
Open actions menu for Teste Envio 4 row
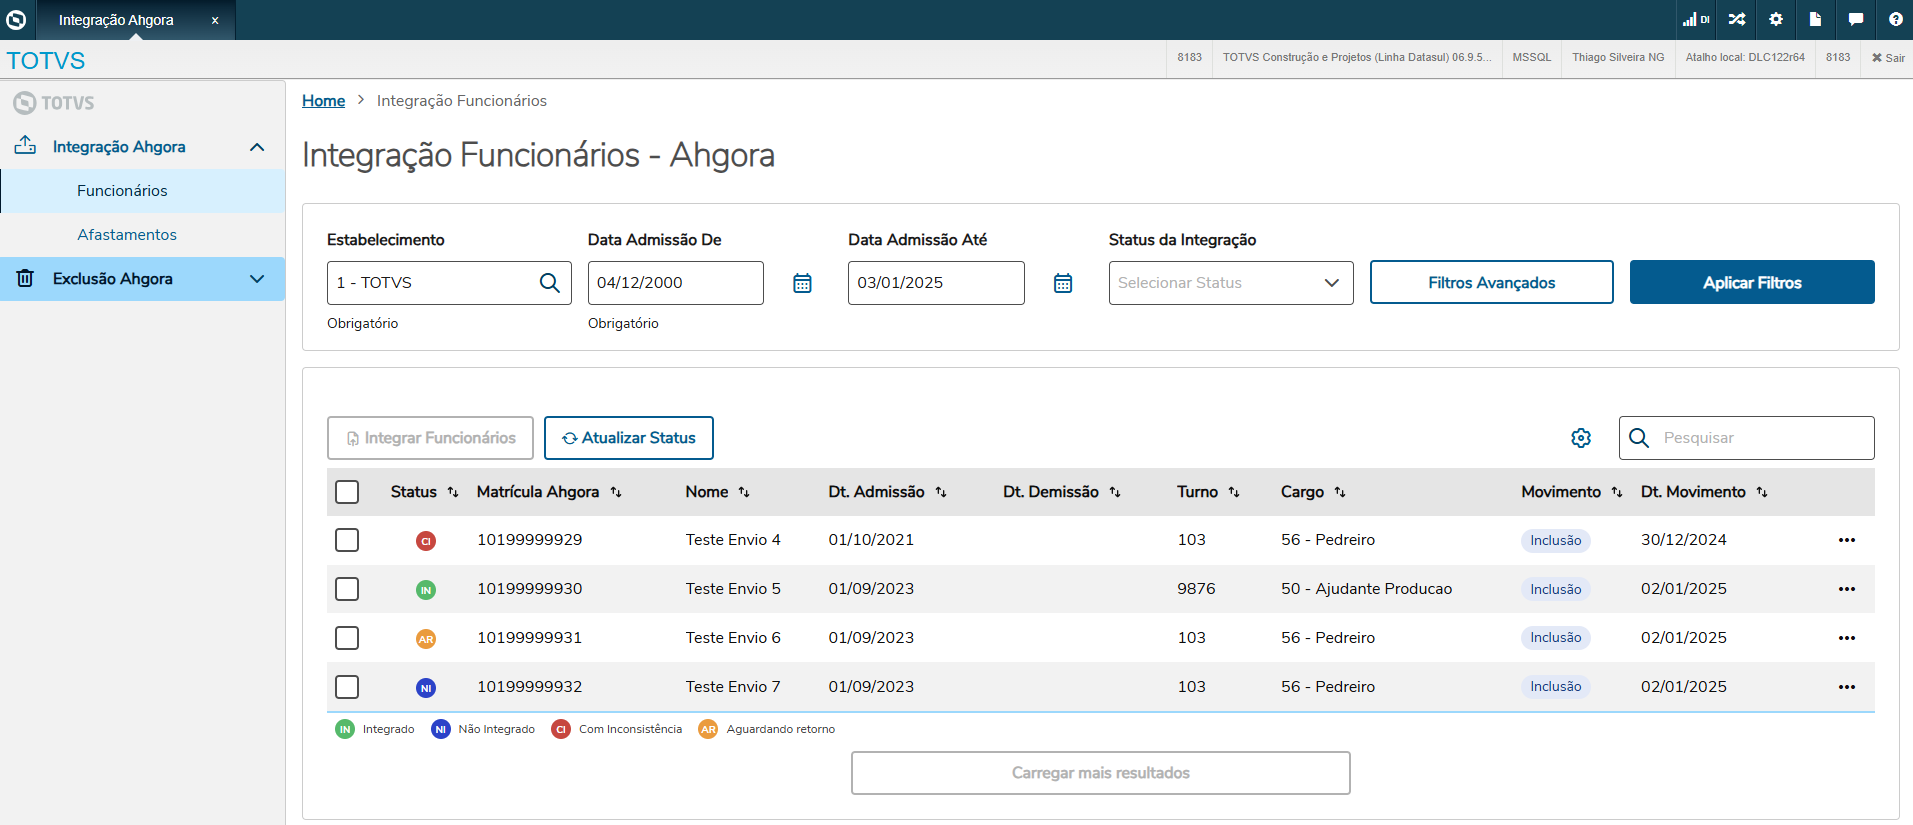(1846, 540)
